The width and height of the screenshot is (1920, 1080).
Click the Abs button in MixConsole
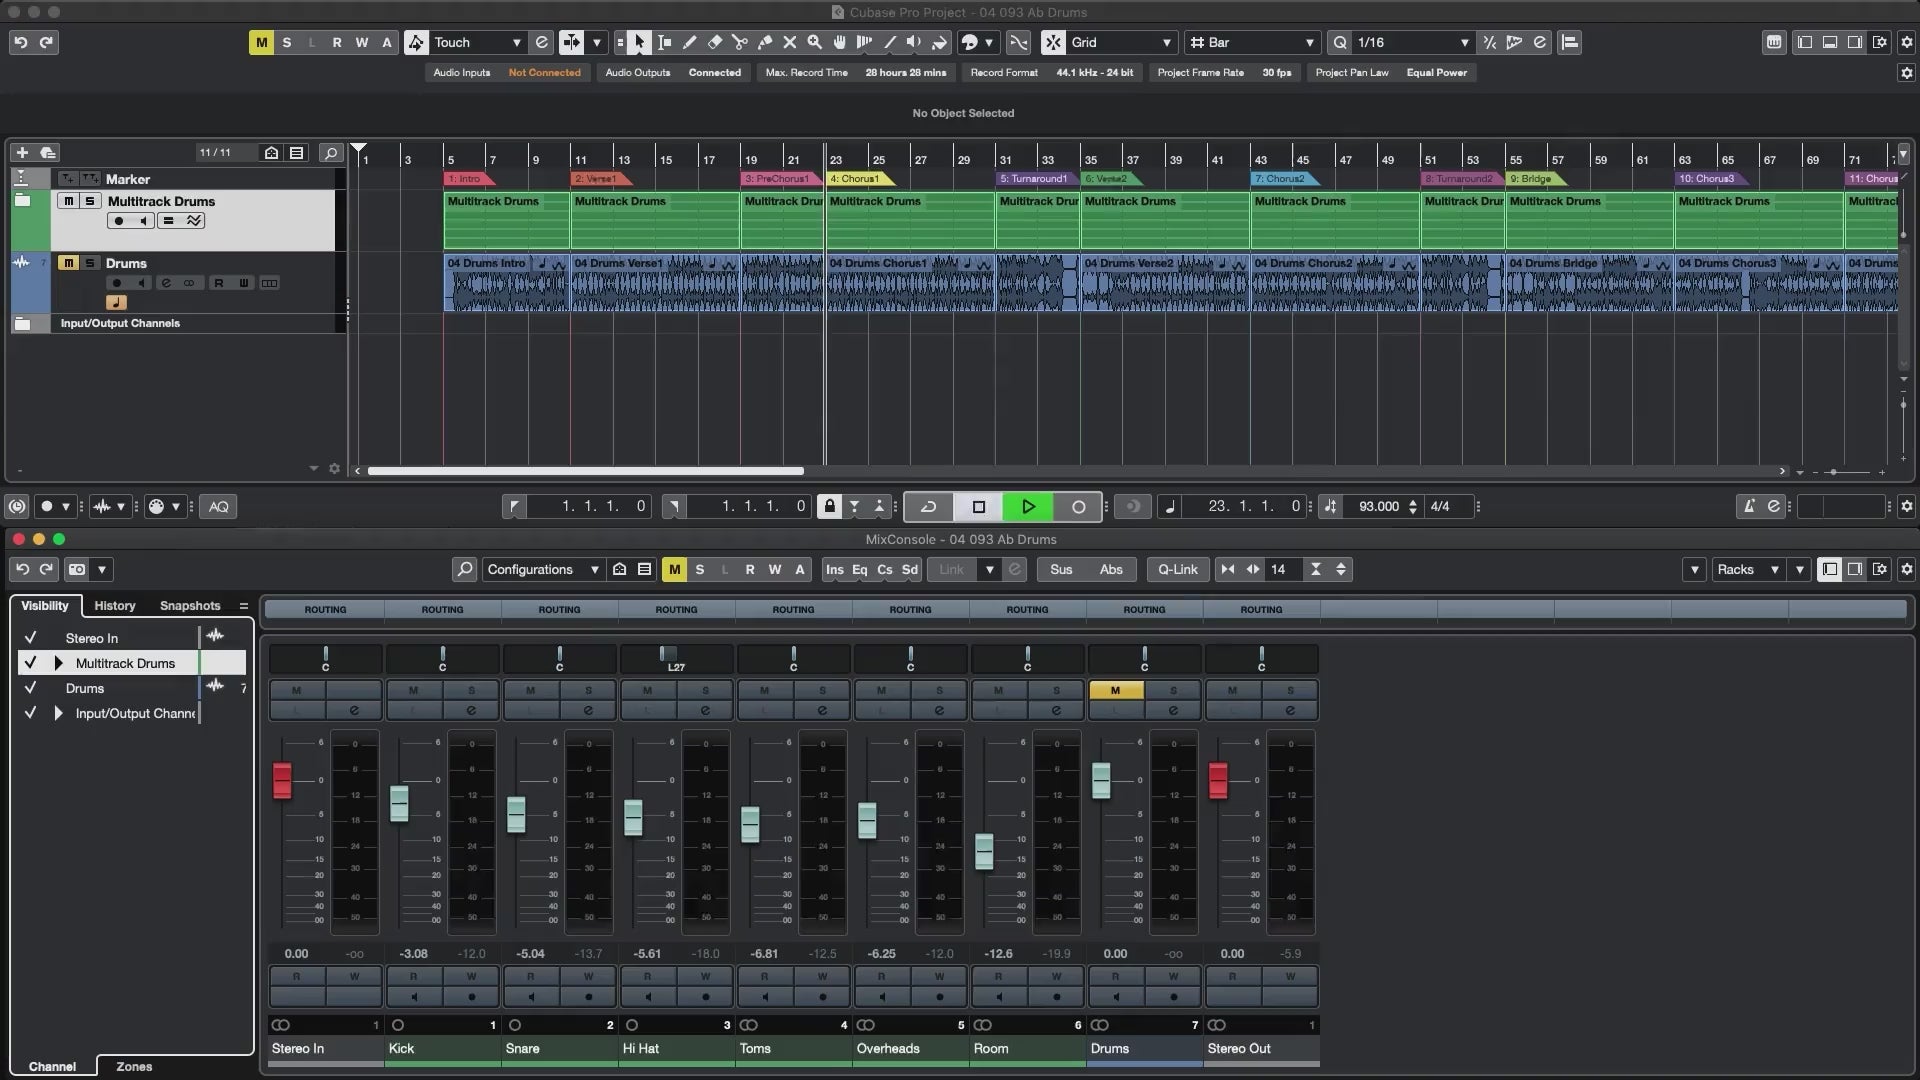coord(1111,569)
